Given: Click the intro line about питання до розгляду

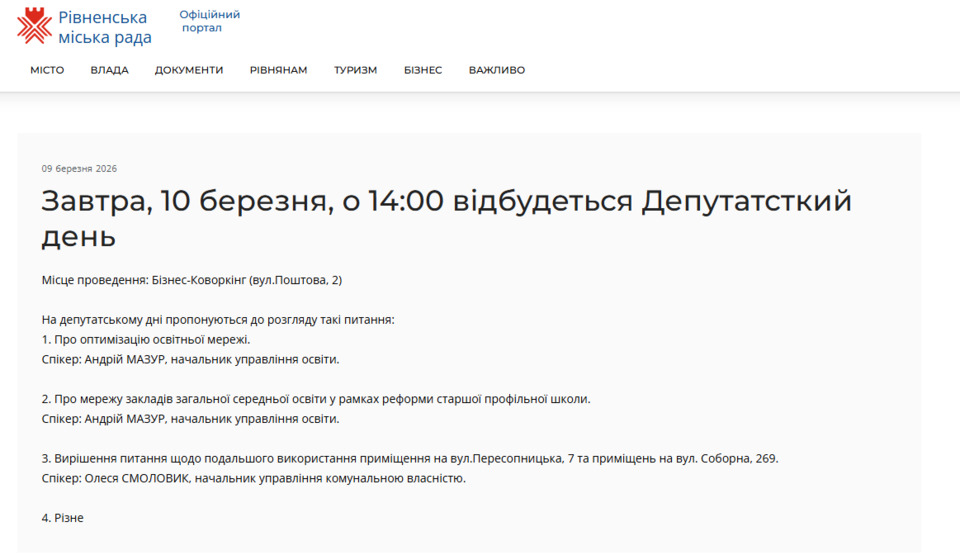Looking at the screenshot, I should (218, 320).
